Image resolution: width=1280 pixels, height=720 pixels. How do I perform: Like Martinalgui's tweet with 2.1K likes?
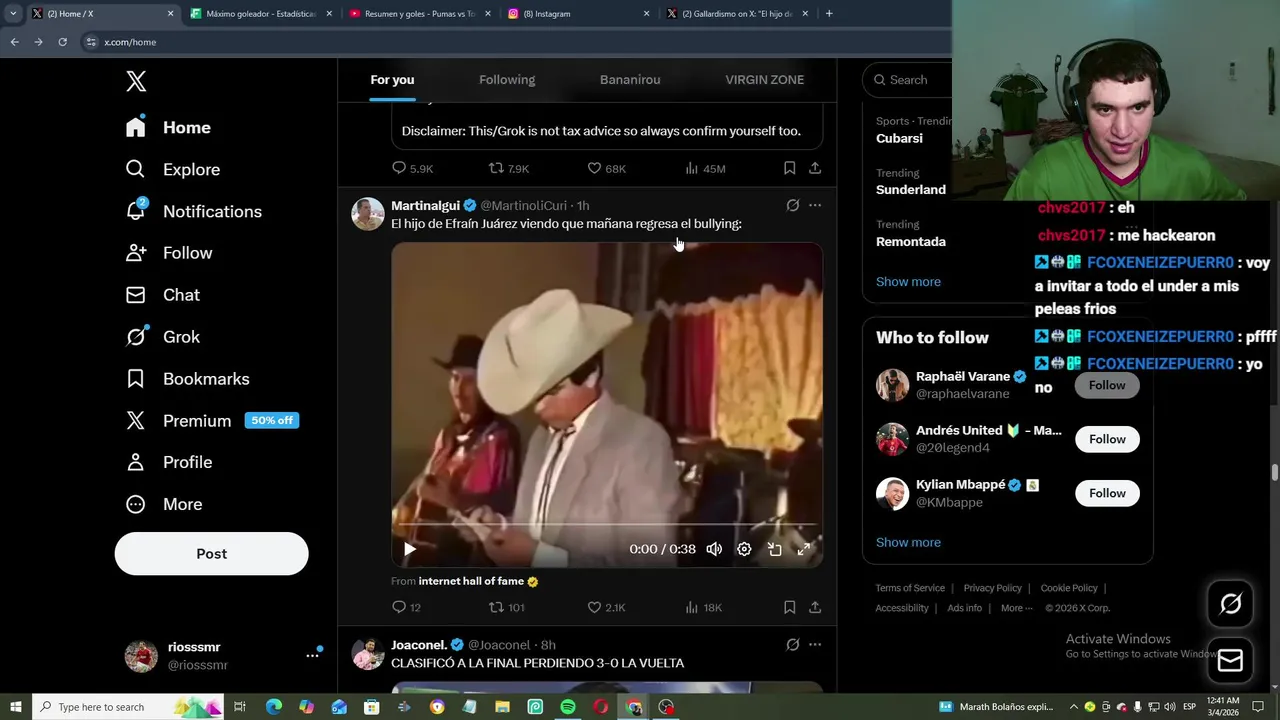606,607
